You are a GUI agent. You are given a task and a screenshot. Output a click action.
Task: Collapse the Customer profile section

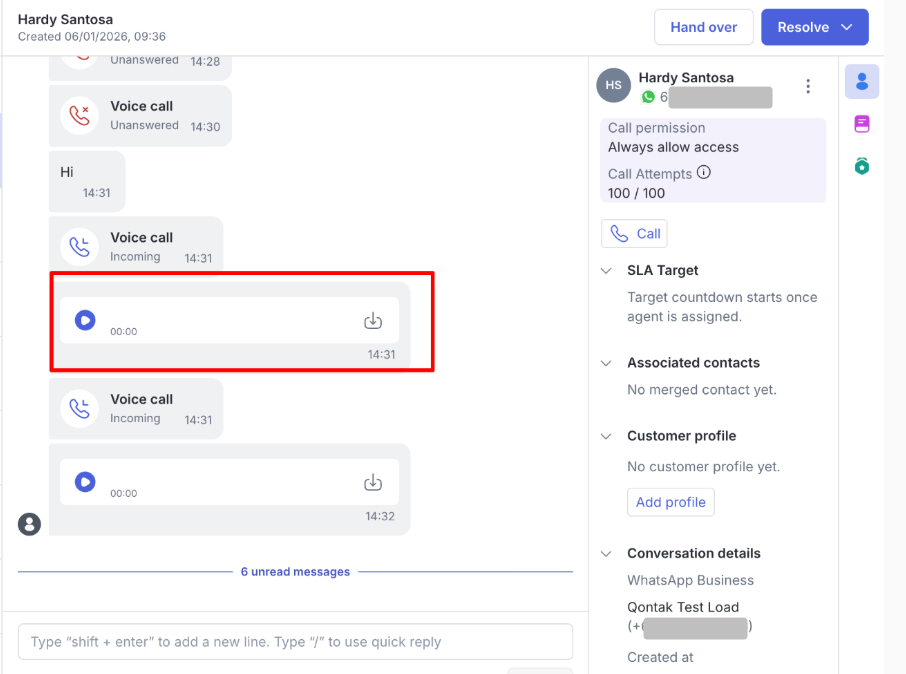(606, 436)
